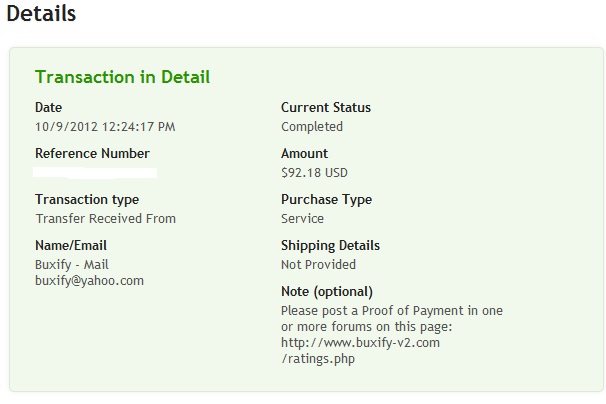The width and height of the screenshot is (606, 404).
Task: Click the Details page heading
Action: (41, 15)
